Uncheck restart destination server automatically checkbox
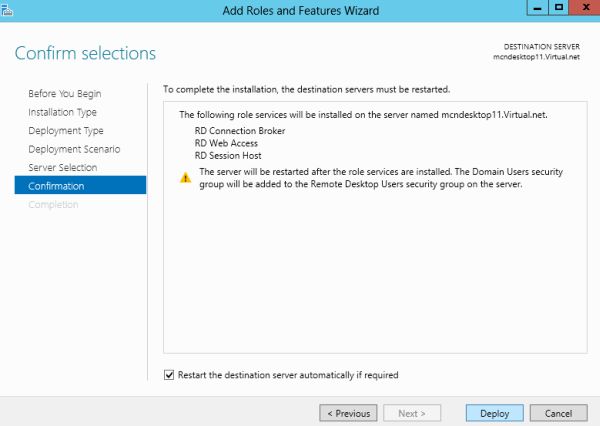600x426 pixels. click(168, 375)
